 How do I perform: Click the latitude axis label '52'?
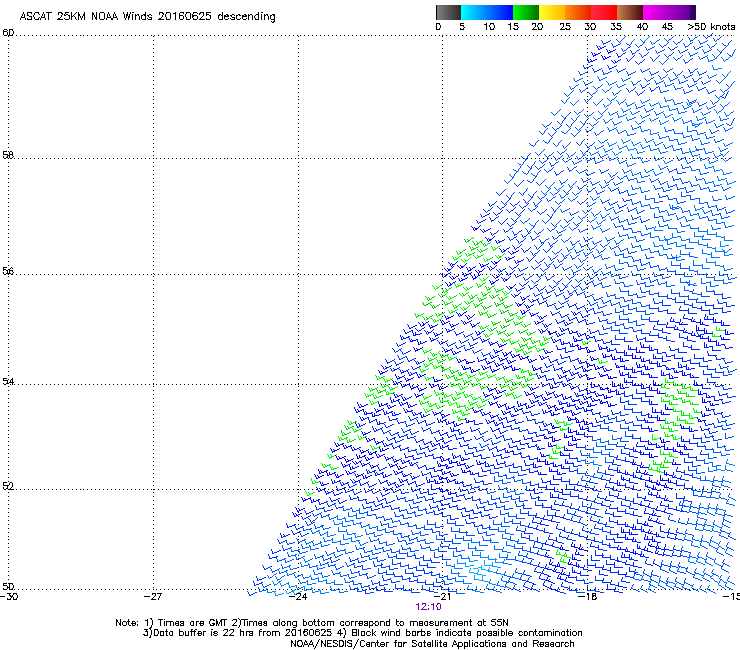(x=8, y=486)
